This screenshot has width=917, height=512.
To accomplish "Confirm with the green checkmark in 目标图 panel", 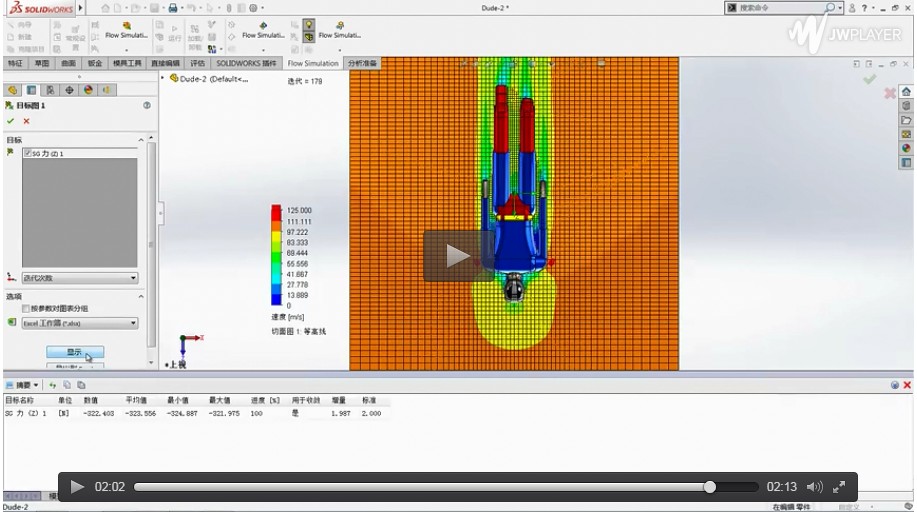I will (x=10, y=121).
